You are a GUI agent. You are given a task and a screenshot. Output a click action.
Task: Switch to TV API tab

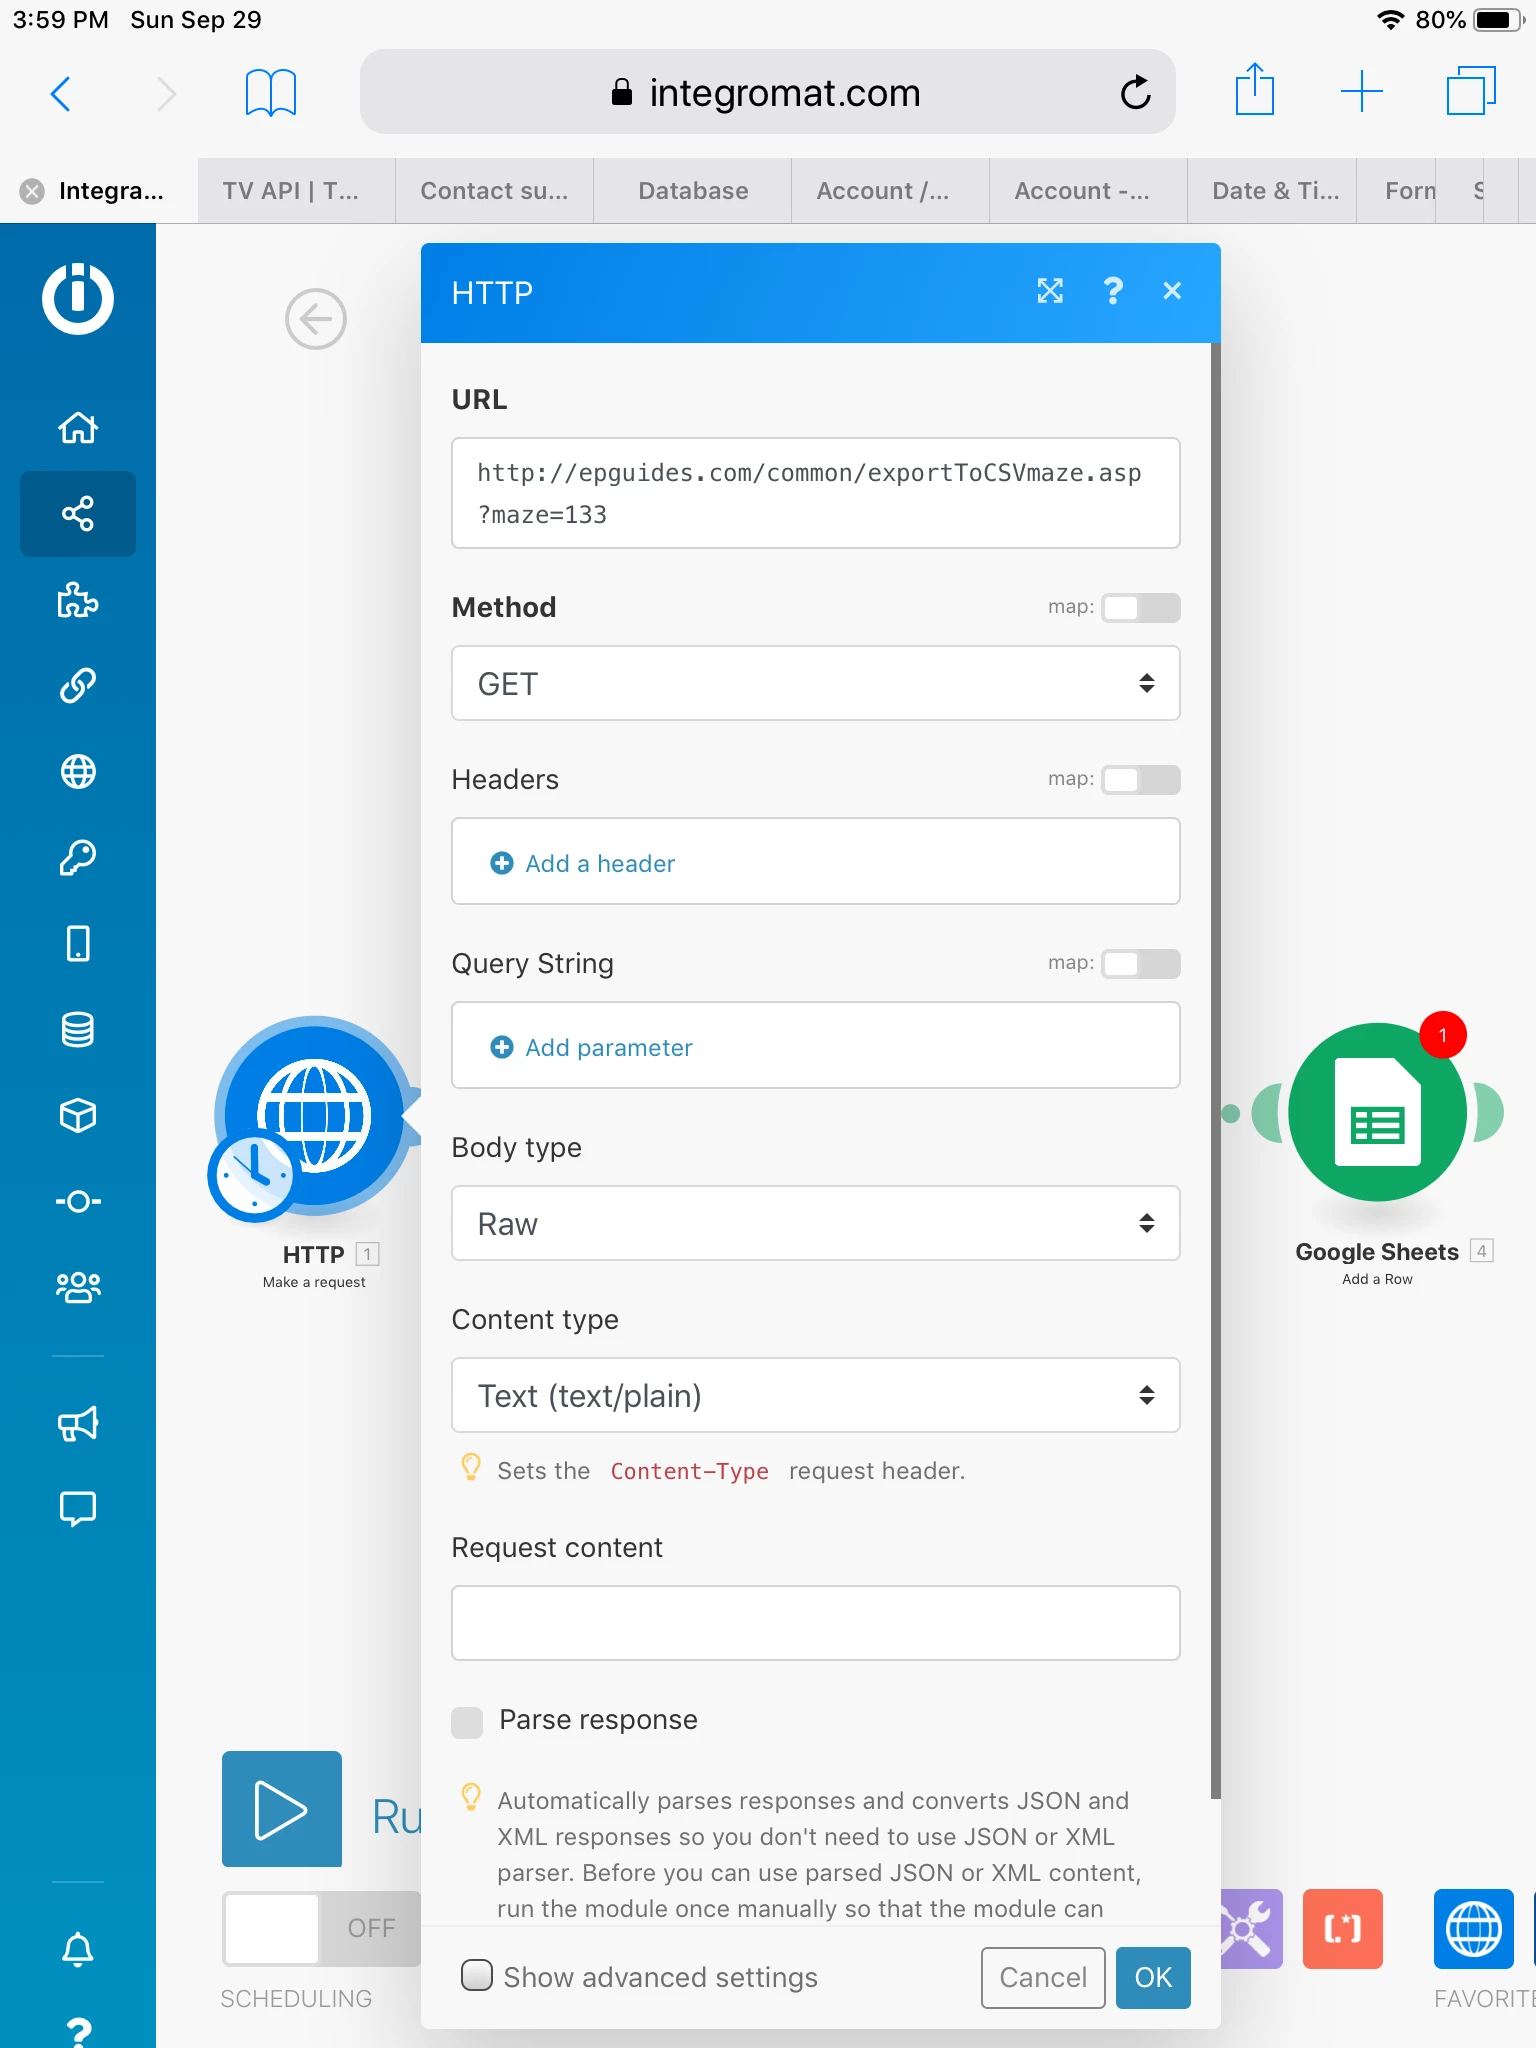coord(296,191)
